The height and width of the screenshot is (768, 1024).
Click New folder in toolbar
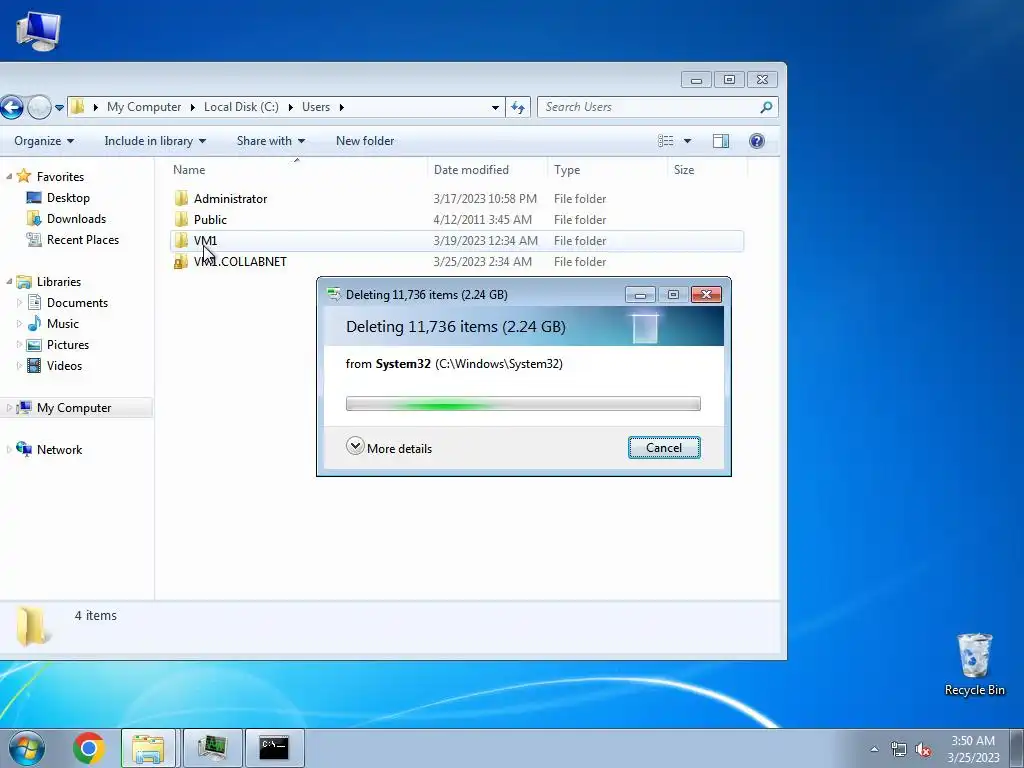[364, 141]
